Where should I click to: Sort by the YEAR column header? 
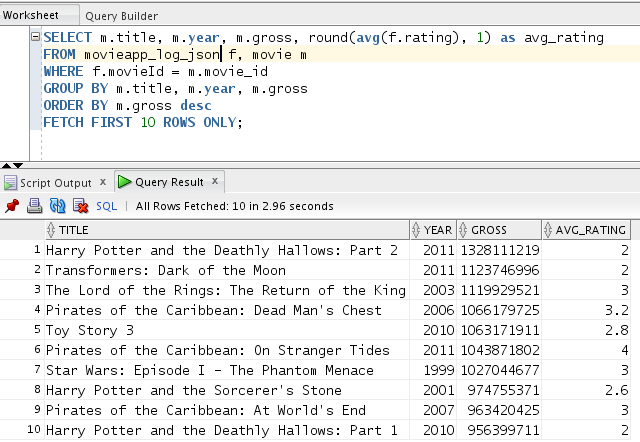point(433,230)
